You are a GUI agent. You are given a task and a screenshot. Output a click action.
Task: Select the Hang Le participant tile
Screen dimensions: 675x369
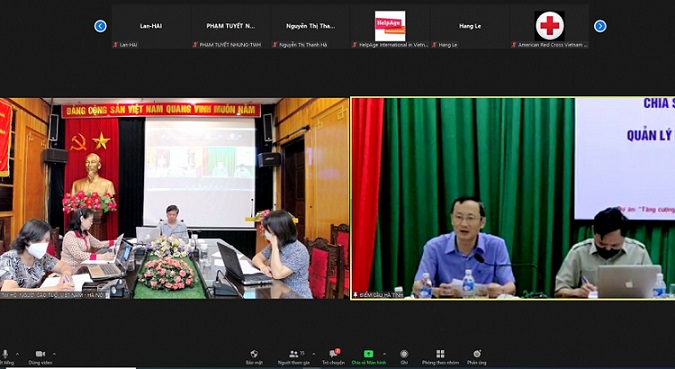point(470,26)
